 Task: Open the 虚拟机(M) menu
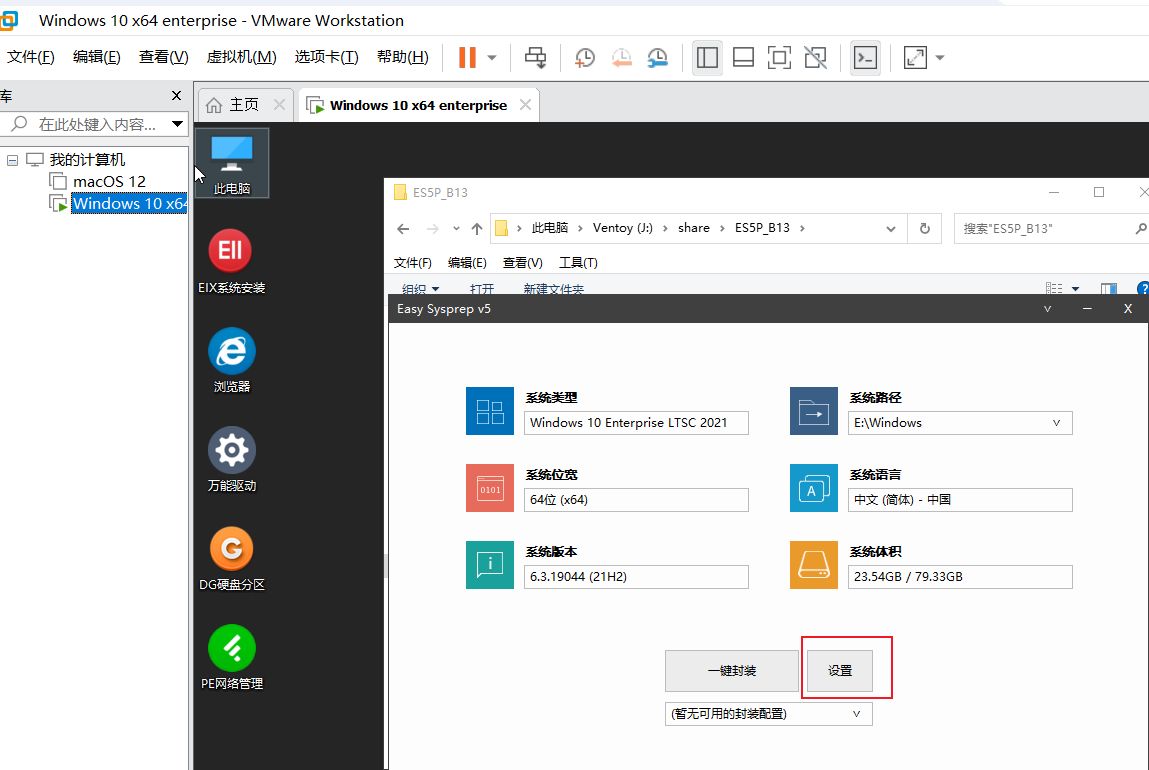(241, 57)
